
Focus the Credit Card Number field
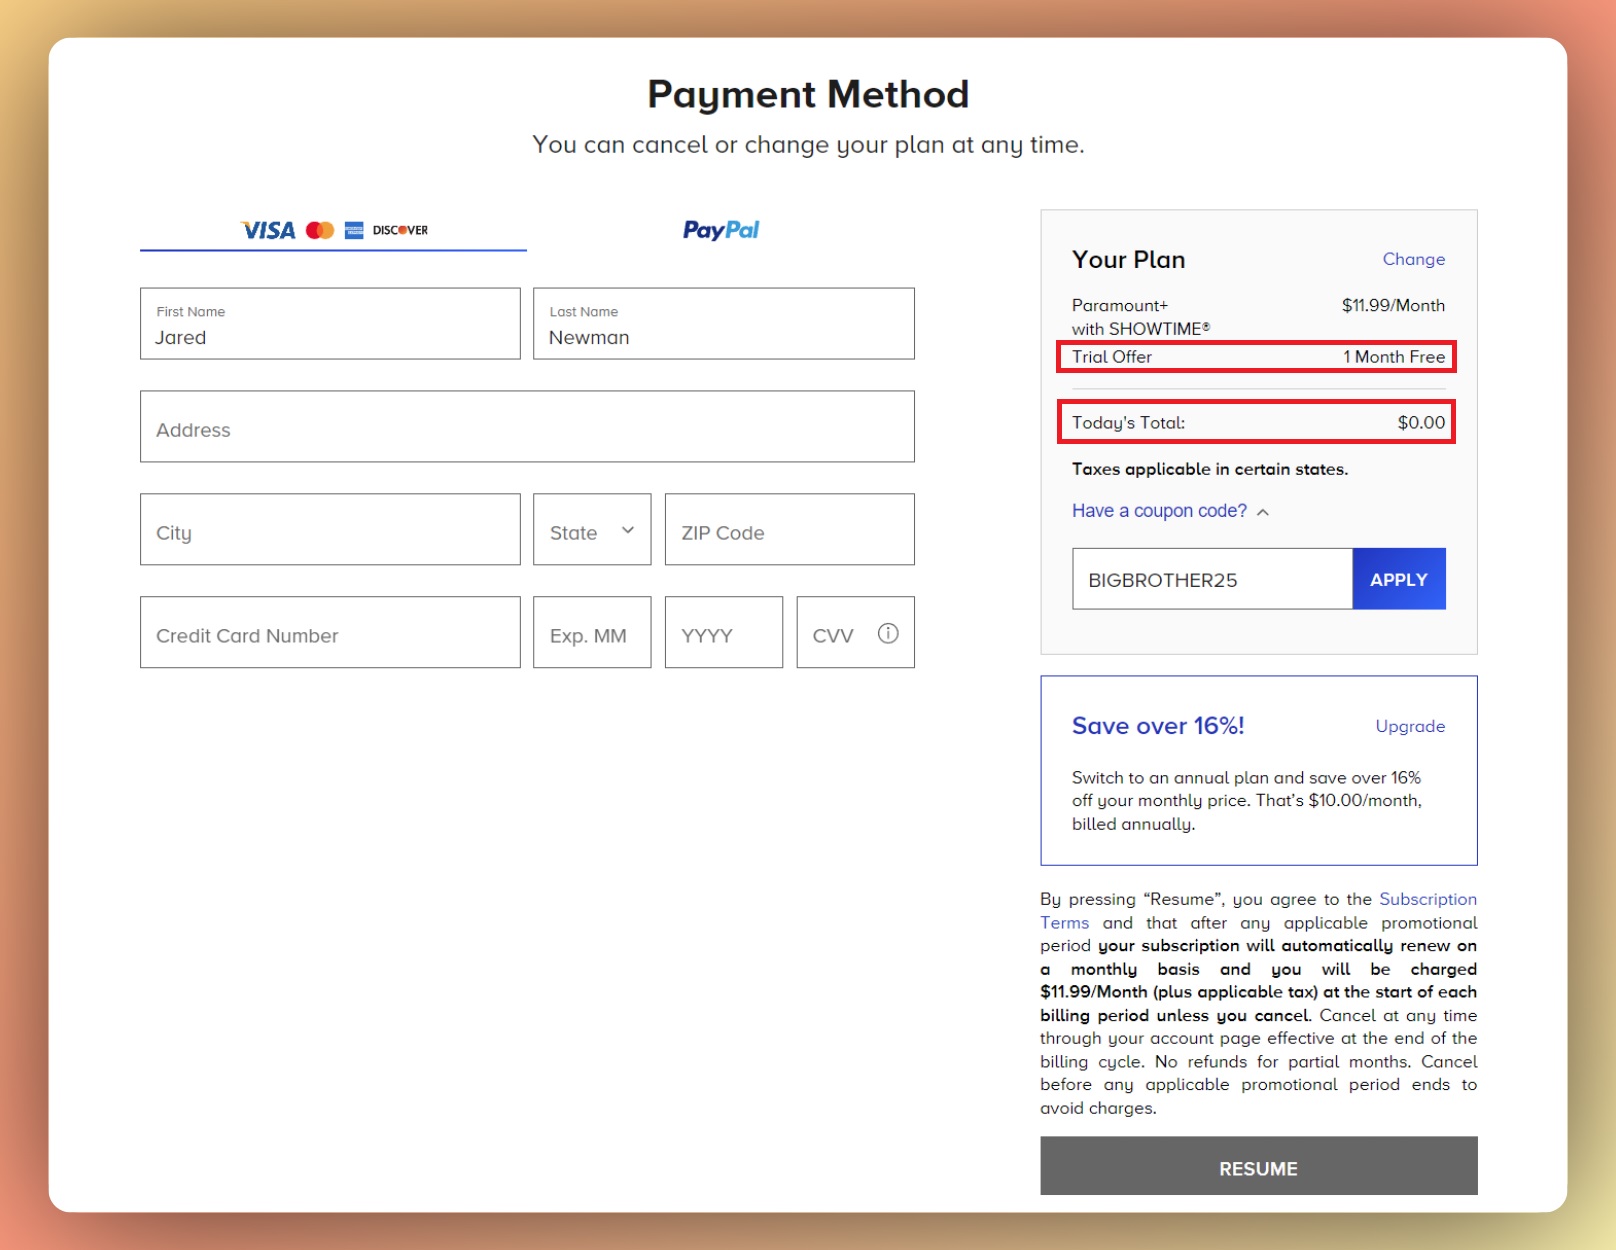(x=330, y=632)
